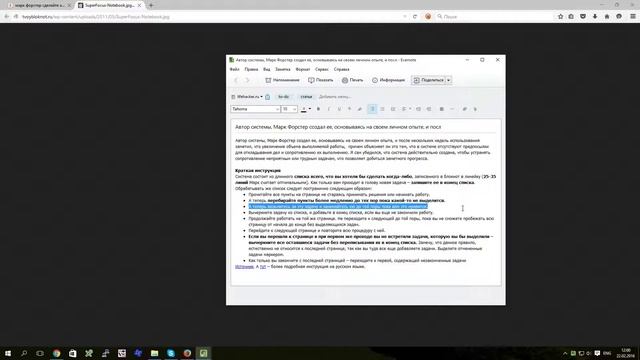Click the bookmark star icon
The height and width of the screenshot is (360, 640).
(560, 17)
